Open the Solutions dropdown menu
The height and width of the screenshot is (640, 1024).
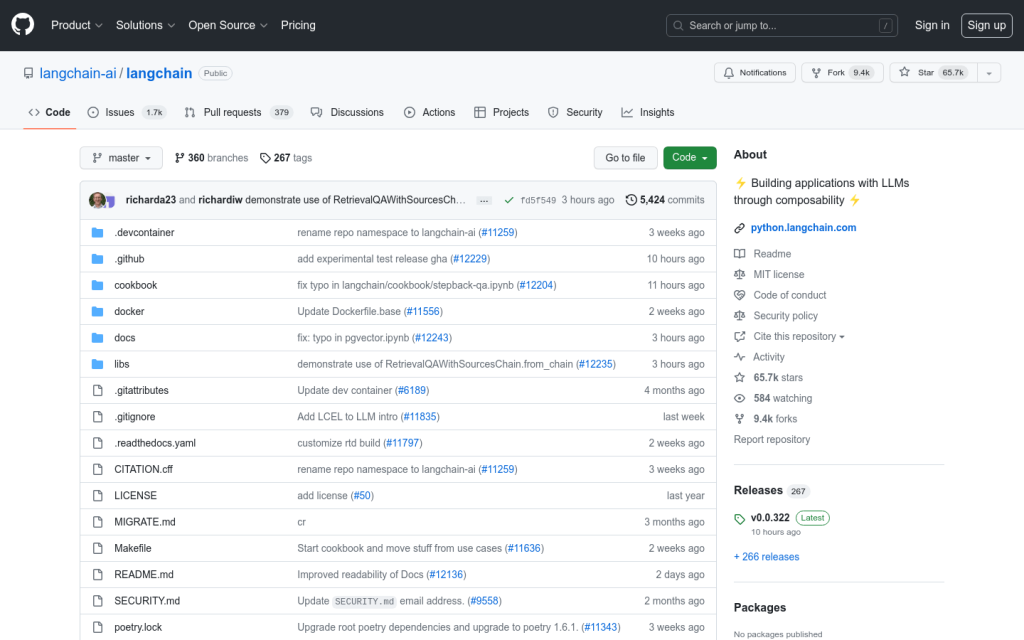[x=145, y=25]
